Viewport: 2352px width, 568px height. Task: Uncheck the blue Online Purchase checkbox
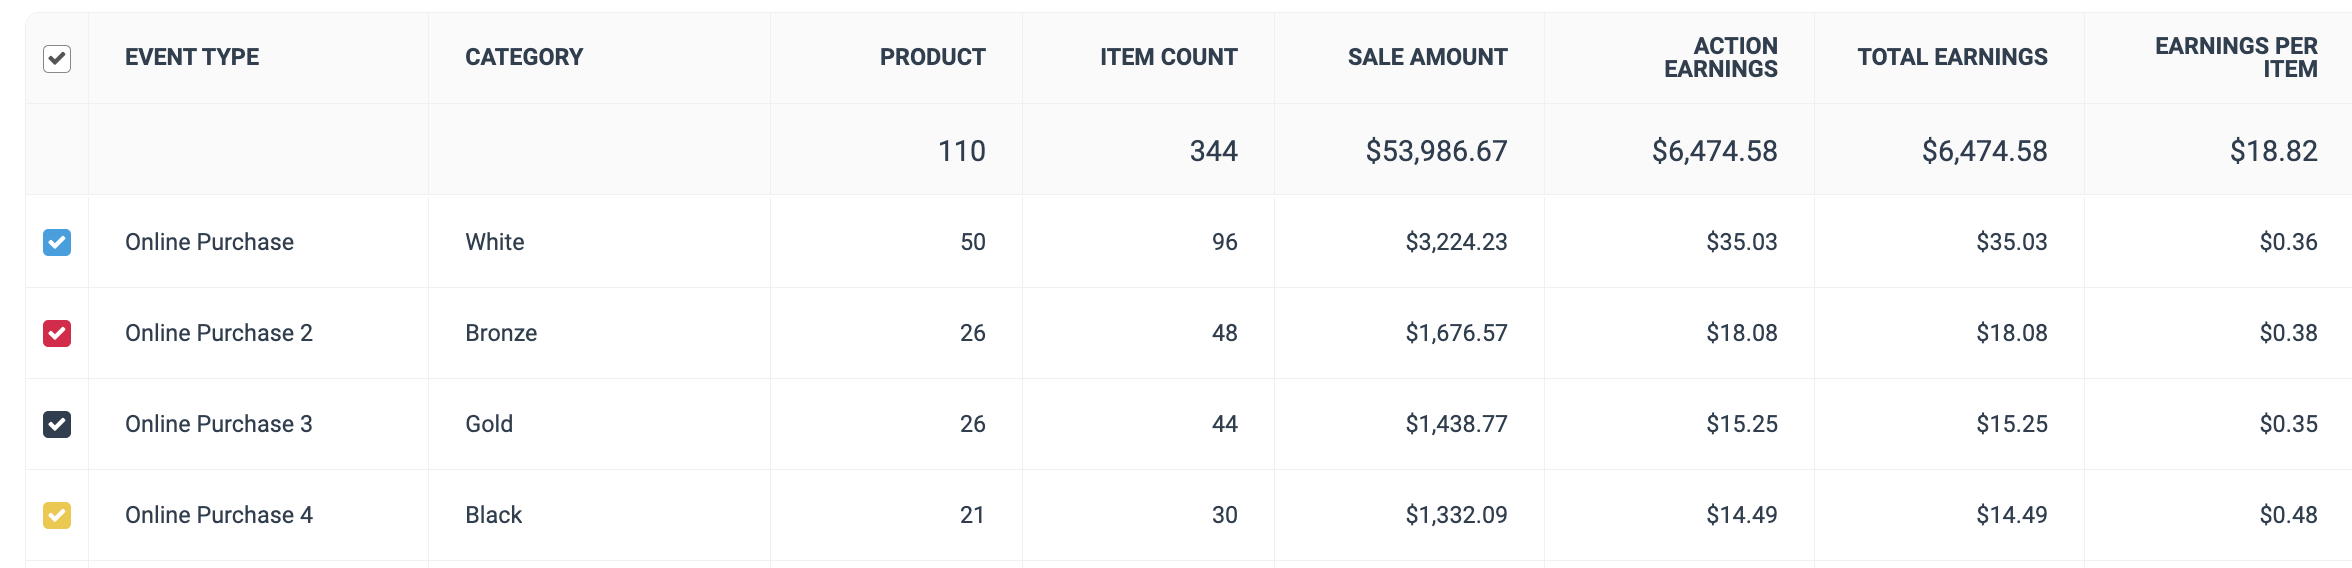(57, 242)
